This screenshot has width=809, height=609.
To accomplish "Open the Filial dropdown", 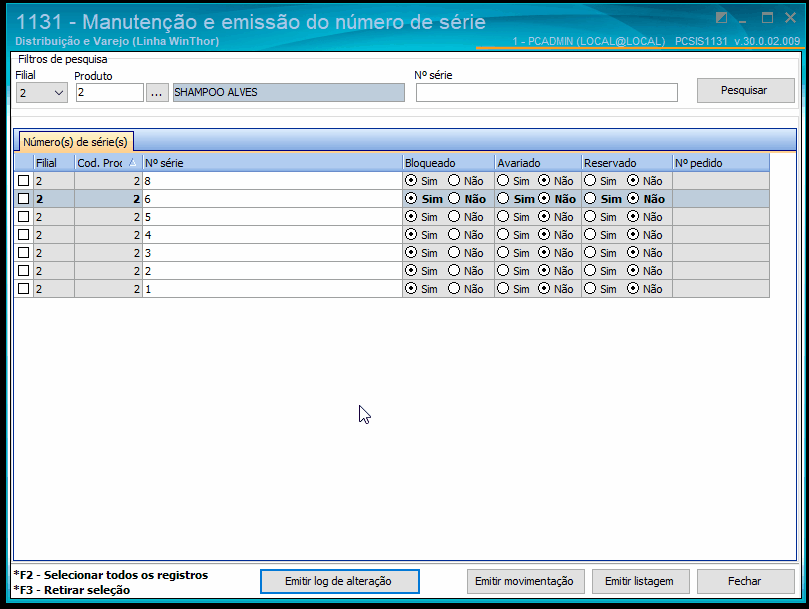I will (41, 93).
